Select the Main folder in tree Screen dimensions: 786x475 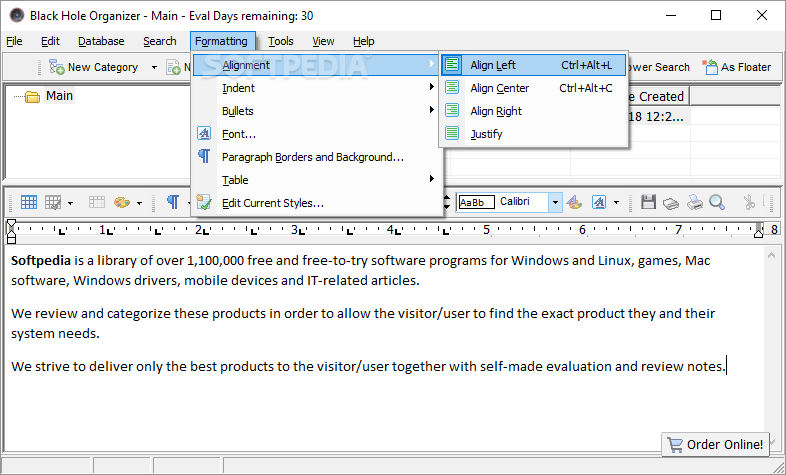pyautogui.click(x=59, y=96)
